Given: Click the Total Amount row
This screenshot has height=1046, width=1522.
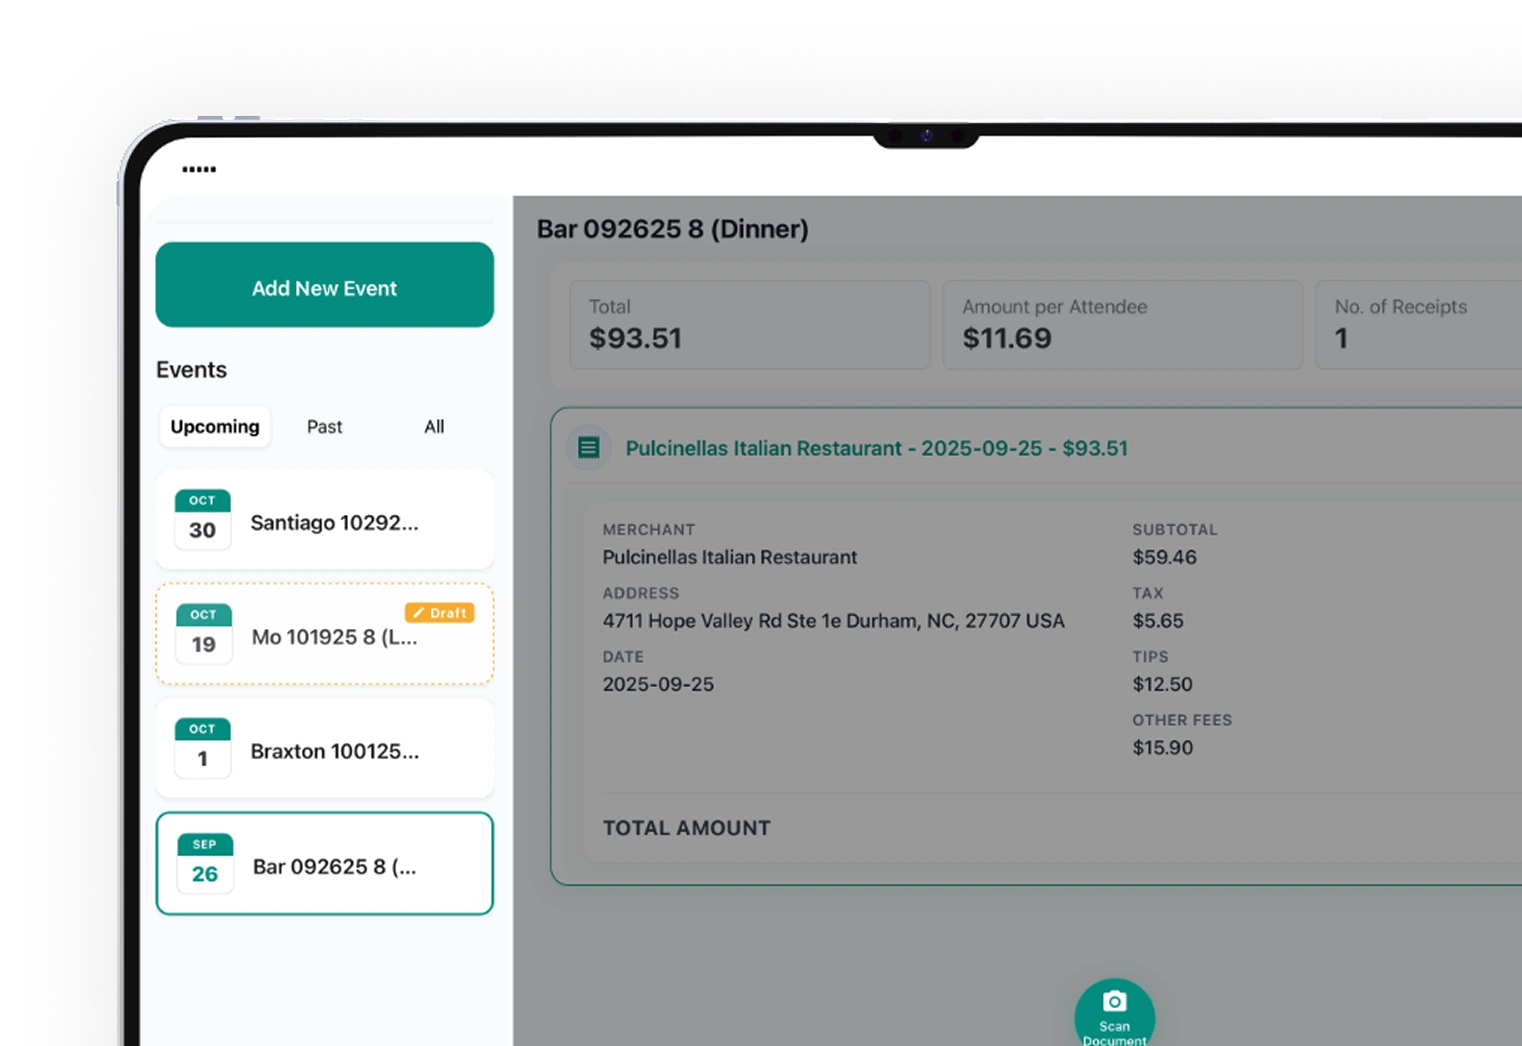Looking at the screenshot, I should (687, 828).
